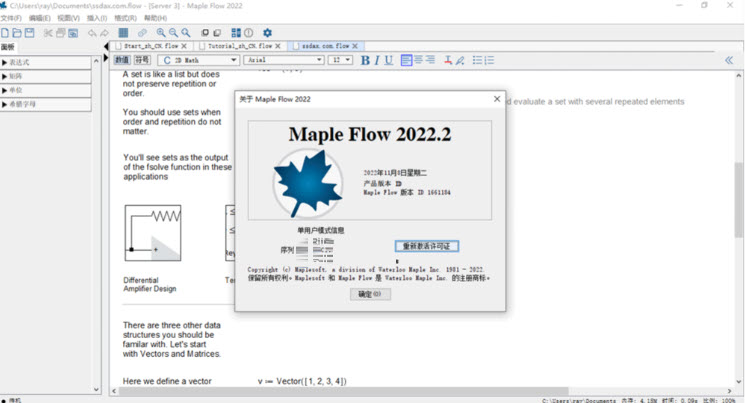Image resolution: width=745 pixels, height=403 pixels.
Task: Open the 2D Math style dropdown
Action: tap(199, 60)
